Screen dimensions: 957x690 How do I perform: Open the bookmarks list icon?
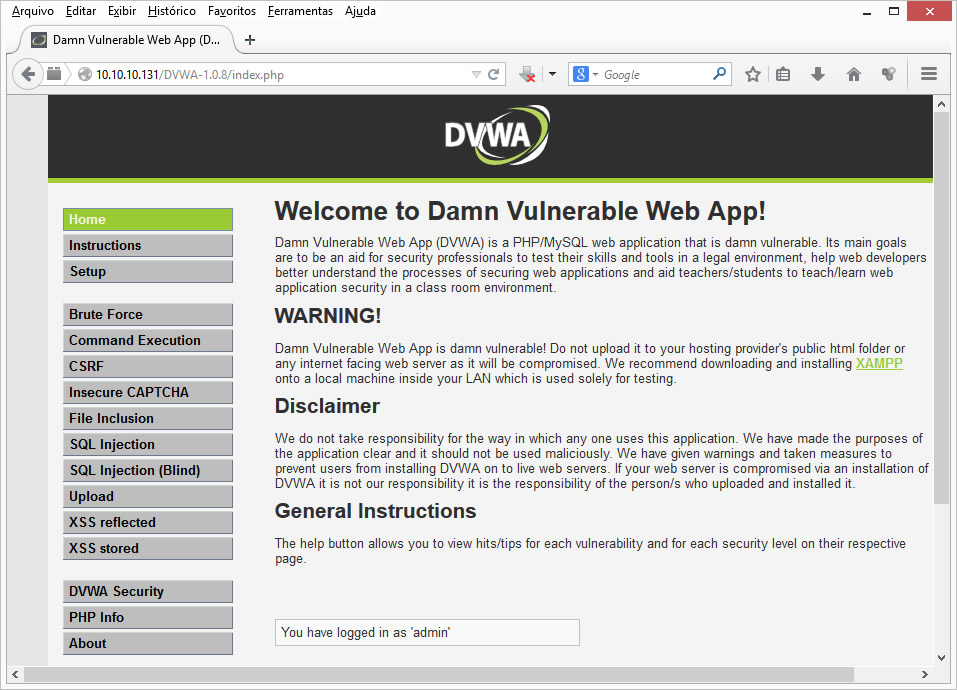pyautogui.click(x=784, y=74)
